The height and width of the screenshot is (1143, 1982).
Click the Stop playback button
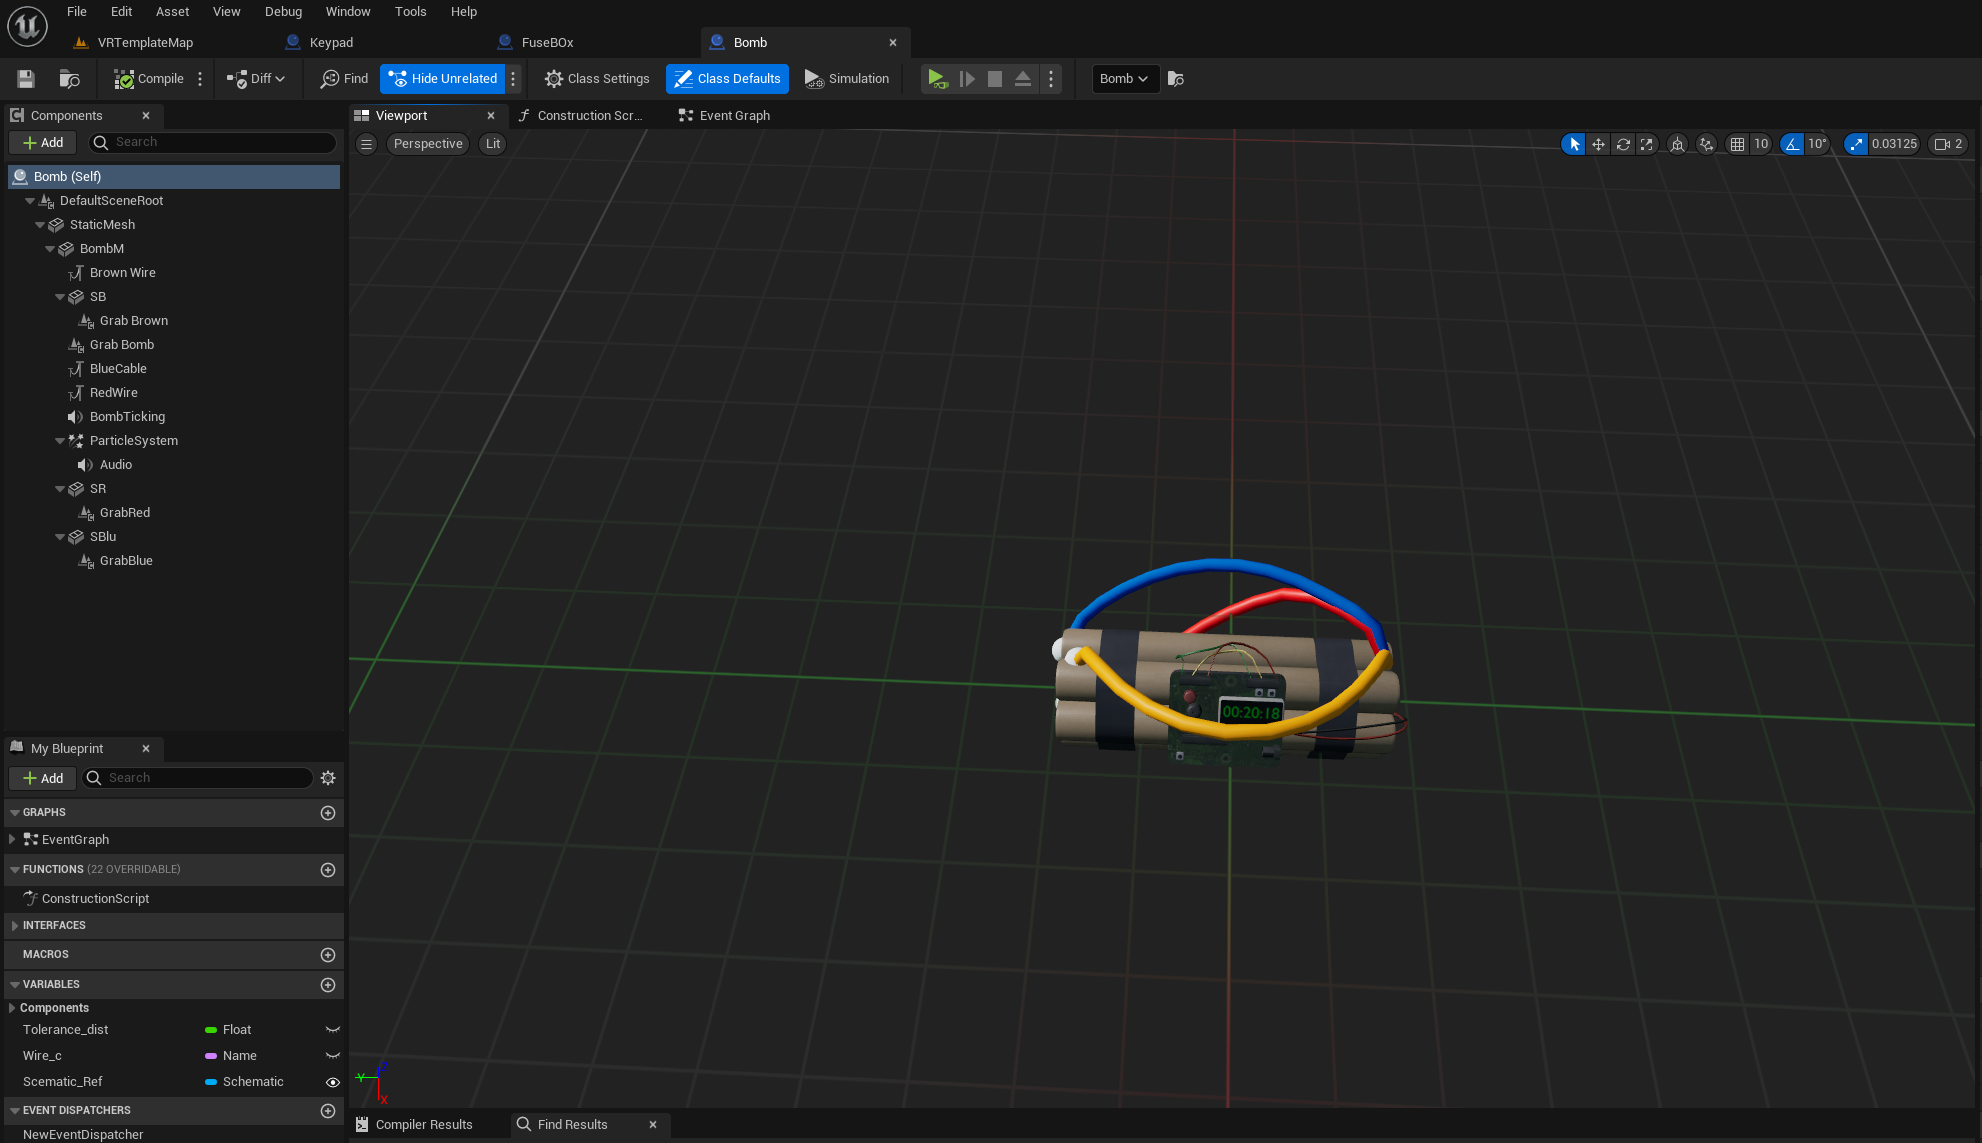pos(995,79)
